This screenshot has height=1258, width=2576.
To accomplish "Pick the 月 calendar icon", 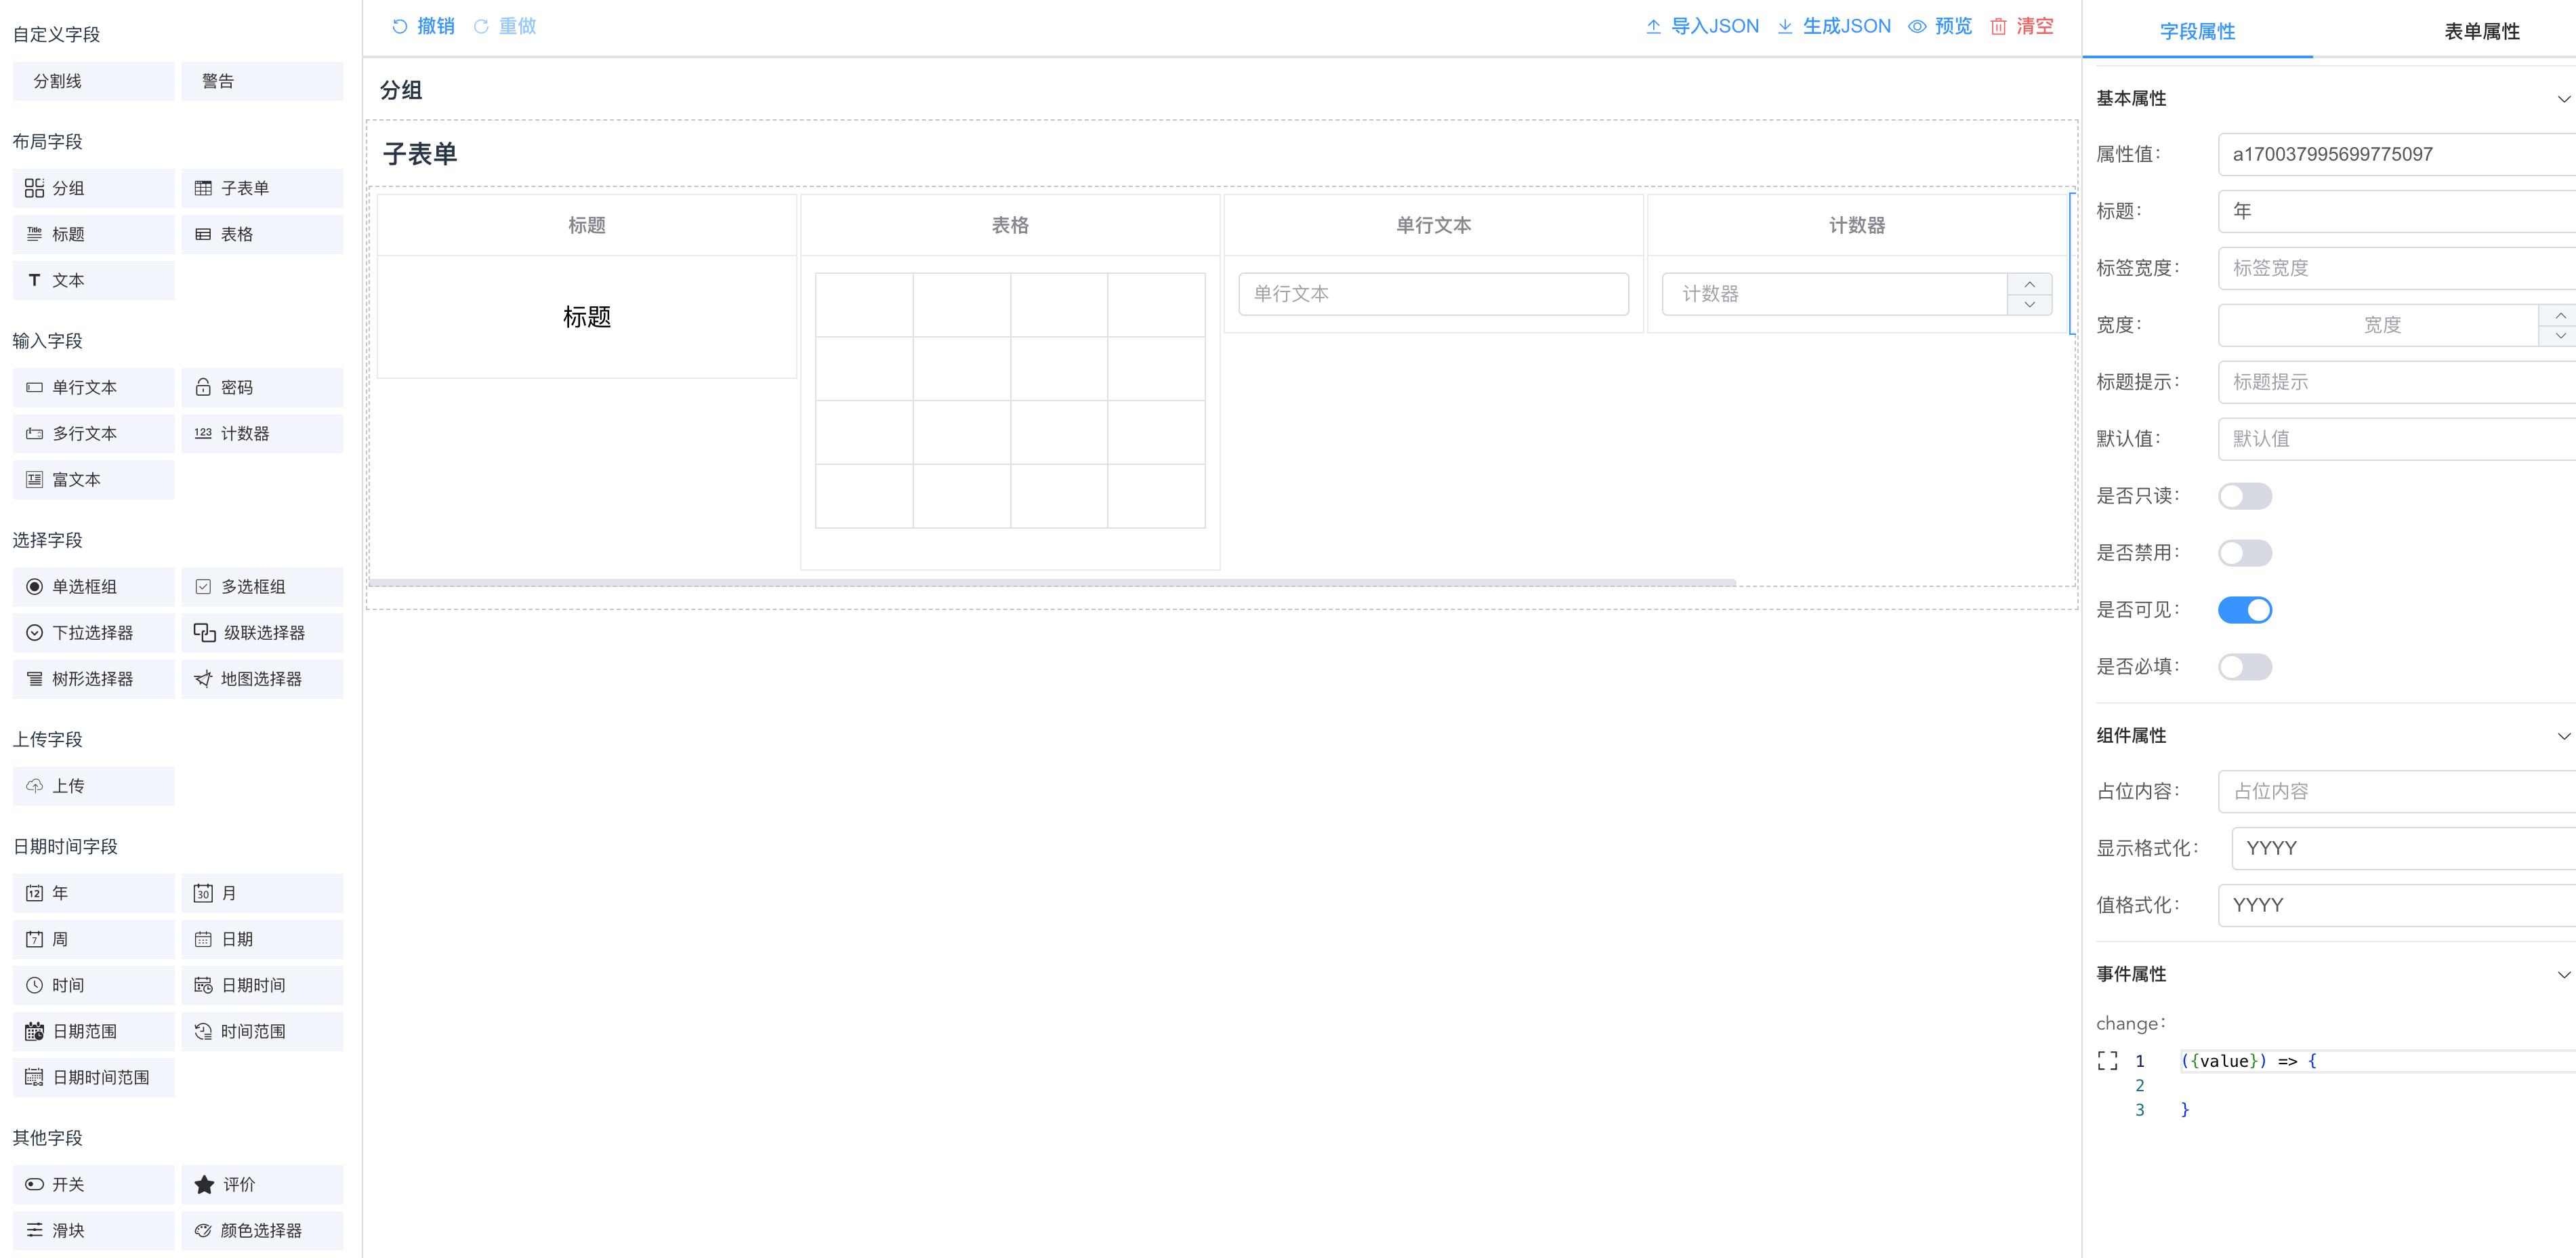I will [203, 892].
